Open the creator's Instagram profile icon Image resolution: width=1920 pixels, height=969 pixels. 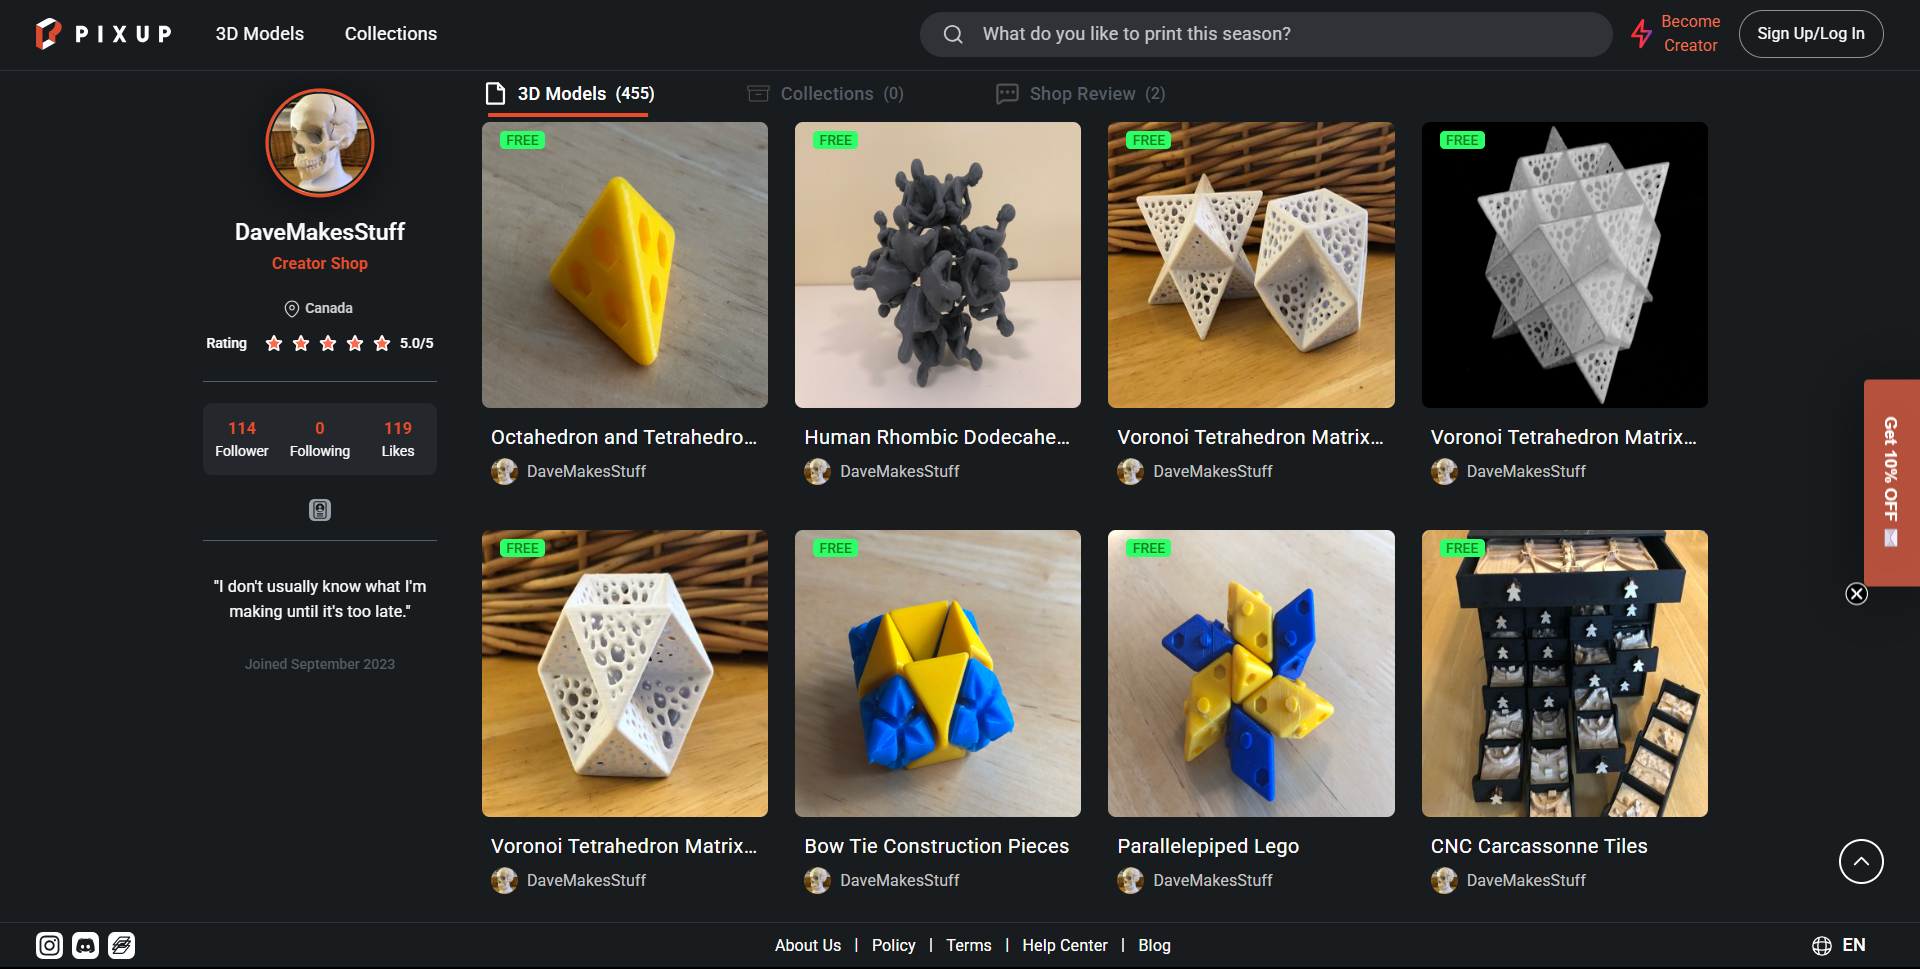48,945
